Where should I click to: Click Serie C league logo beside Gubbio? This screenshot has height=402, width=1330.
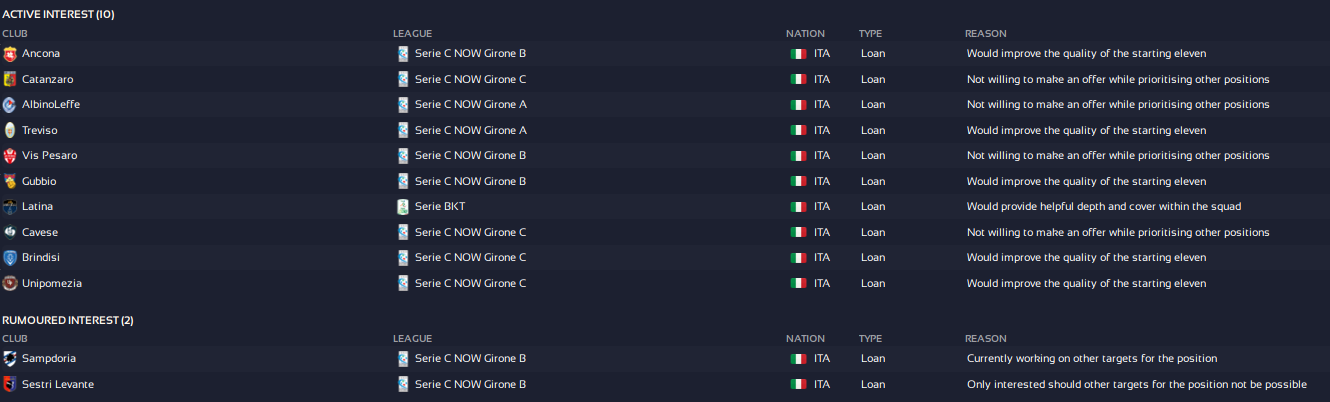click(403, 182)
